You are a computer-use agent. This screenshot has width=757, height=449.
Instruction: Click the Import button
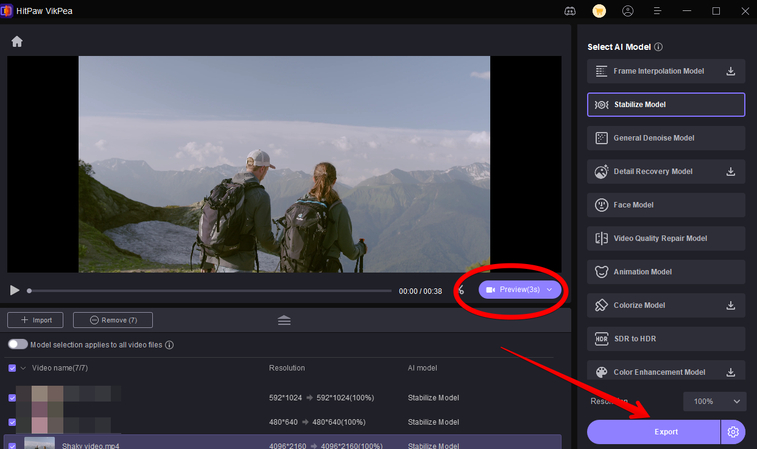(x=35, y=320)
